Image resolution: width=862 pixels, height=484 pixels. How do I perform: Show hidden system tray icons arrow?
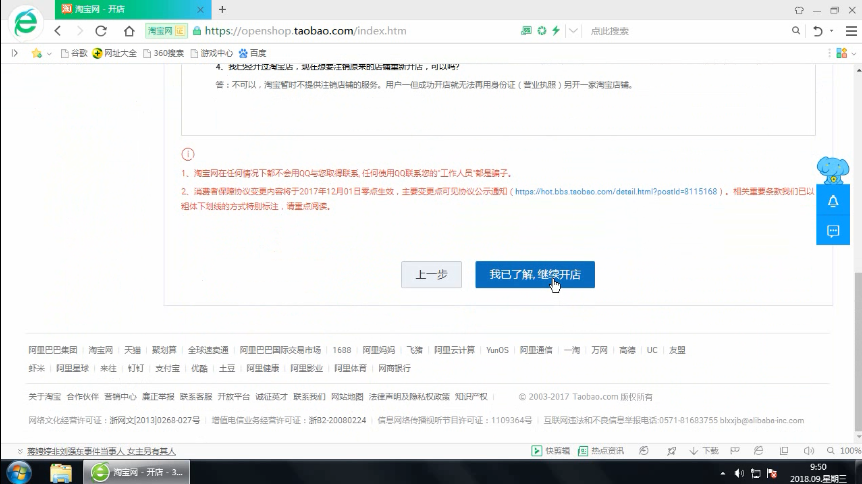(722, 473)
